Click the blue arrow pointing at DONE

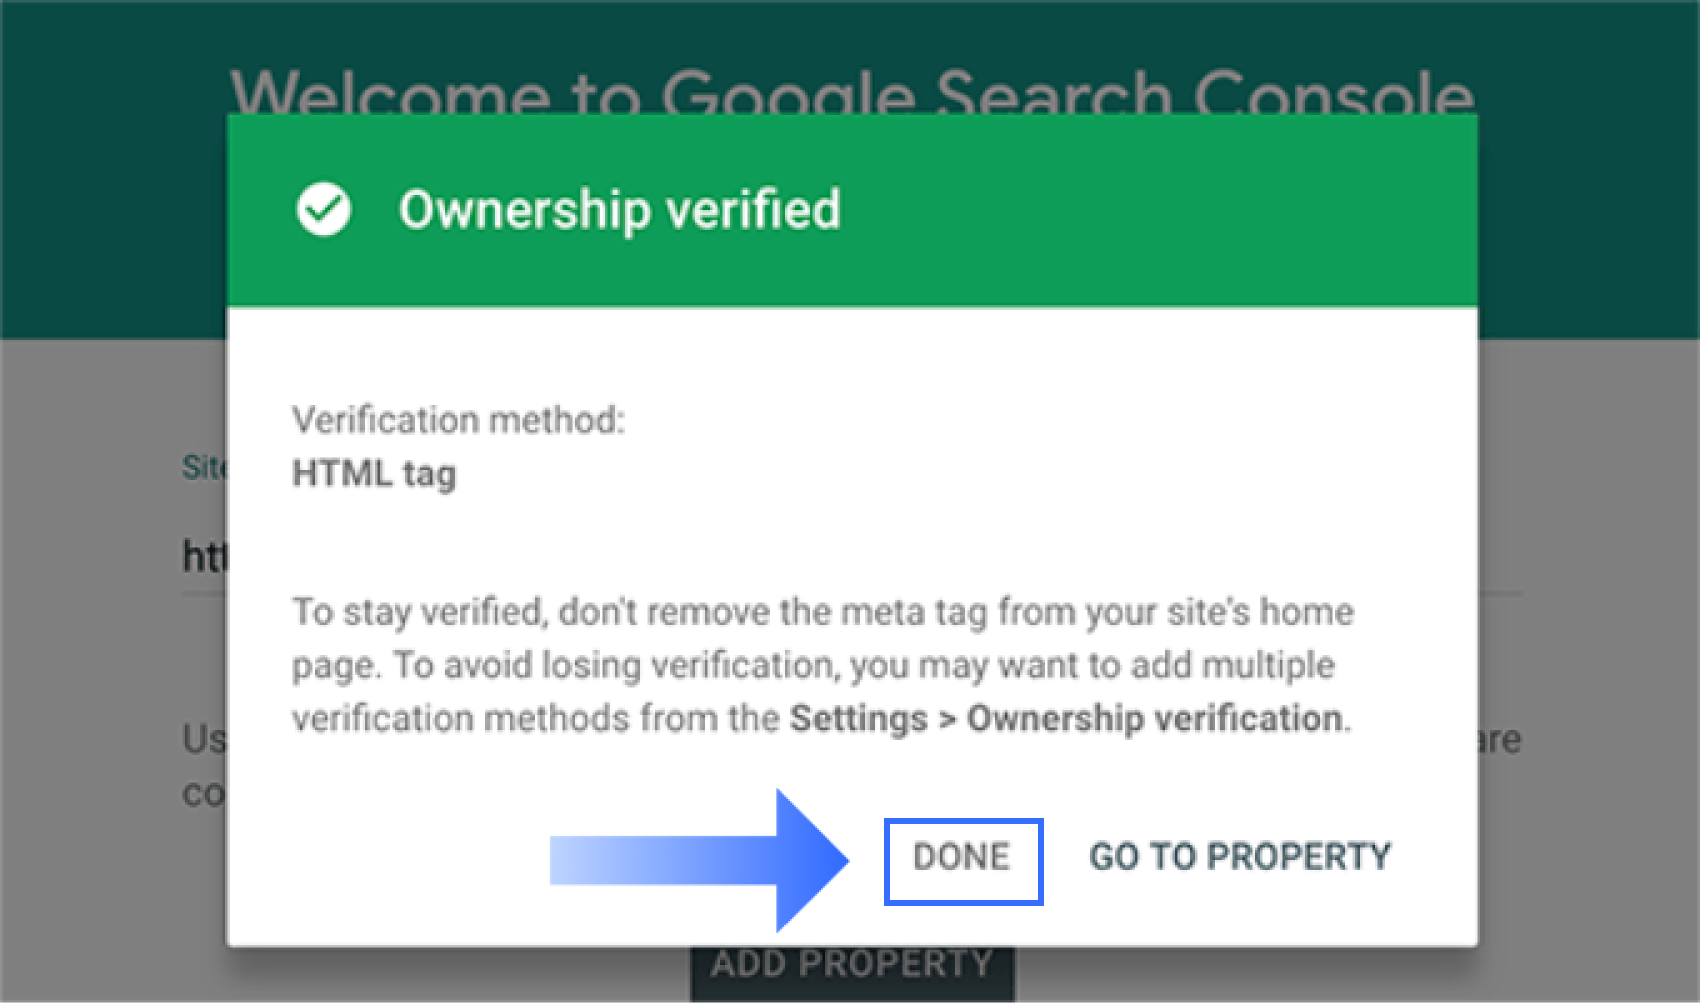700,860
